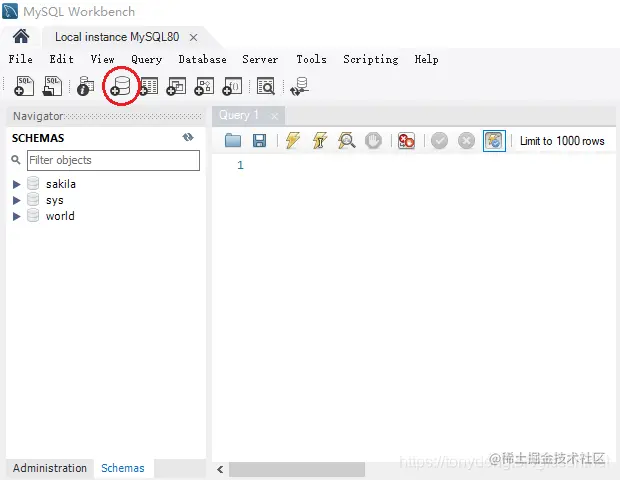Close the Query 1 tab
Screen dimensions: 620x480
[x=274, y=116]
